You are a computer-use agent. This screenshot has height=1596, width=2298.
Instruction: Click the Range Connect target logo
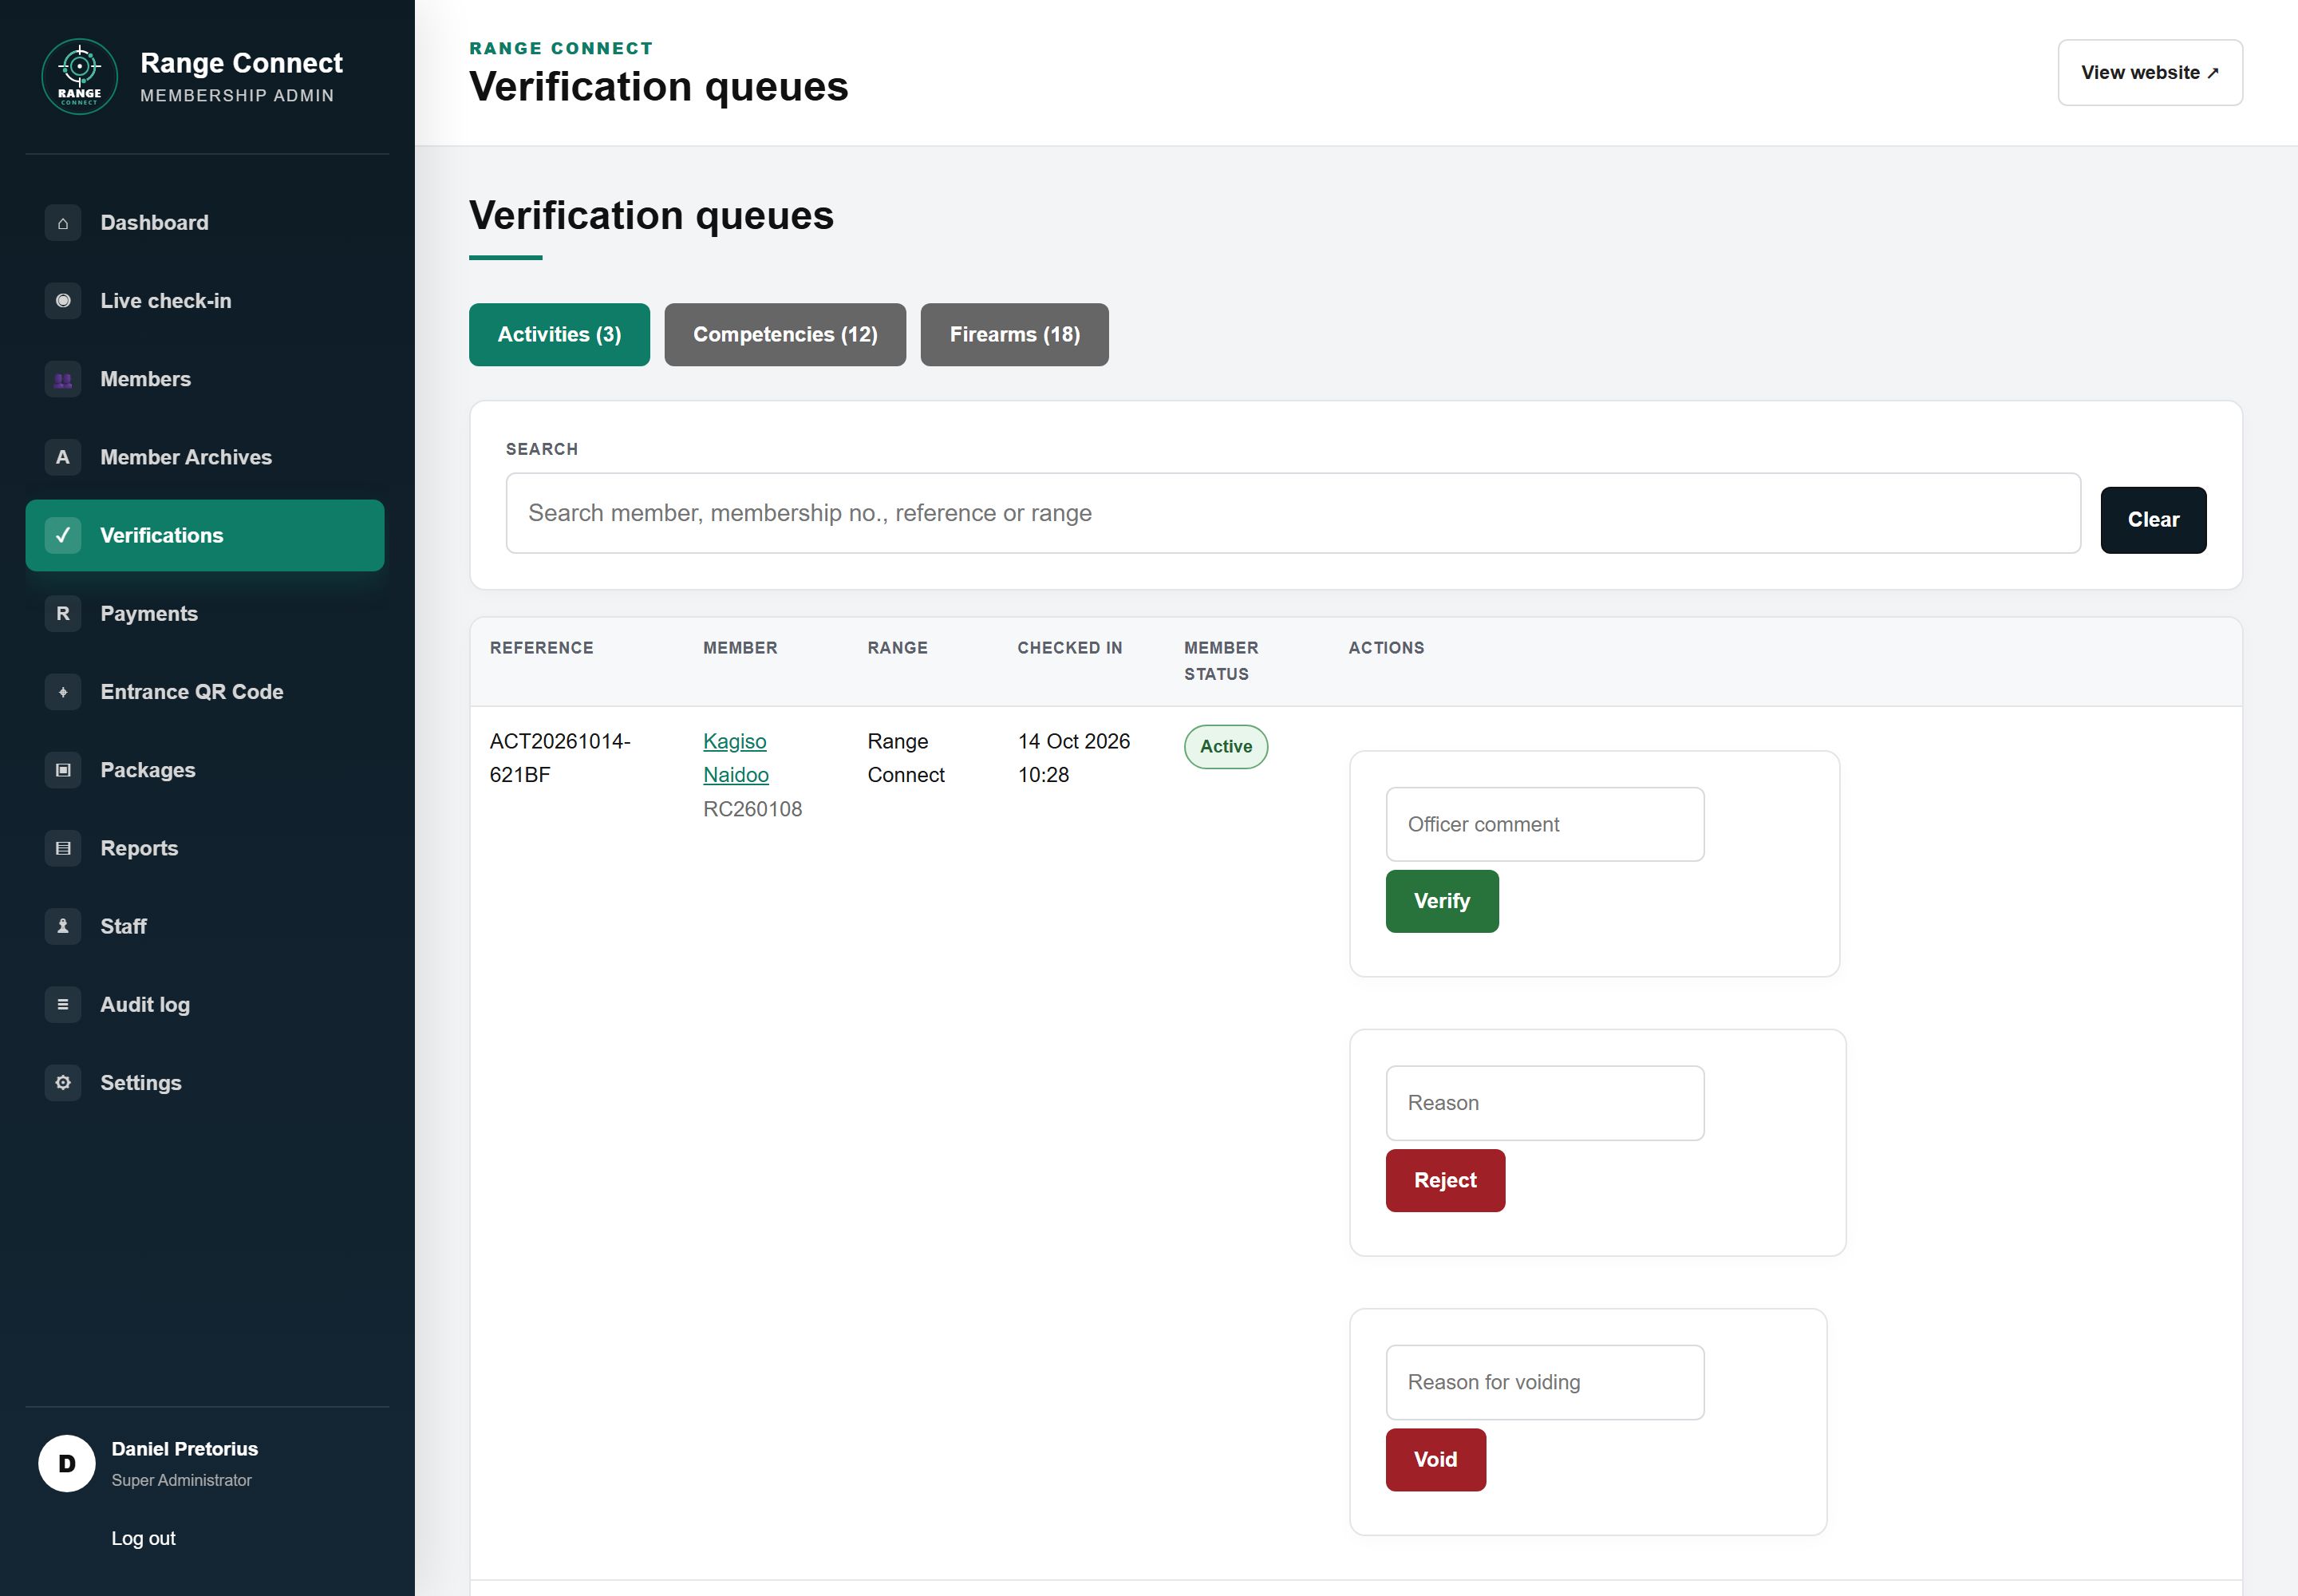(79, 77)
